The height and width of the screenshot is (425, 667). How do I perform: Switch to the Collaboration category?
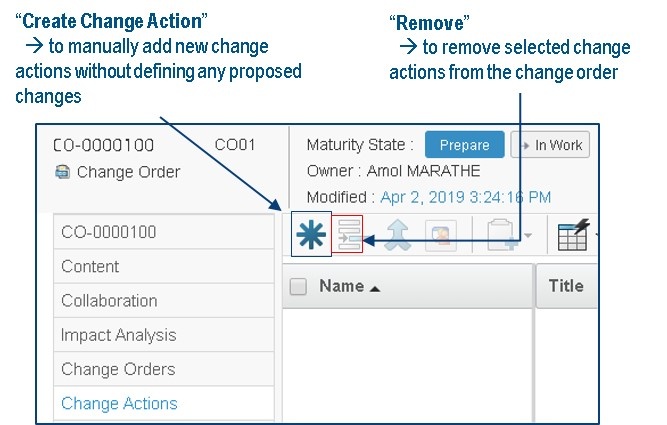[109, 301]
